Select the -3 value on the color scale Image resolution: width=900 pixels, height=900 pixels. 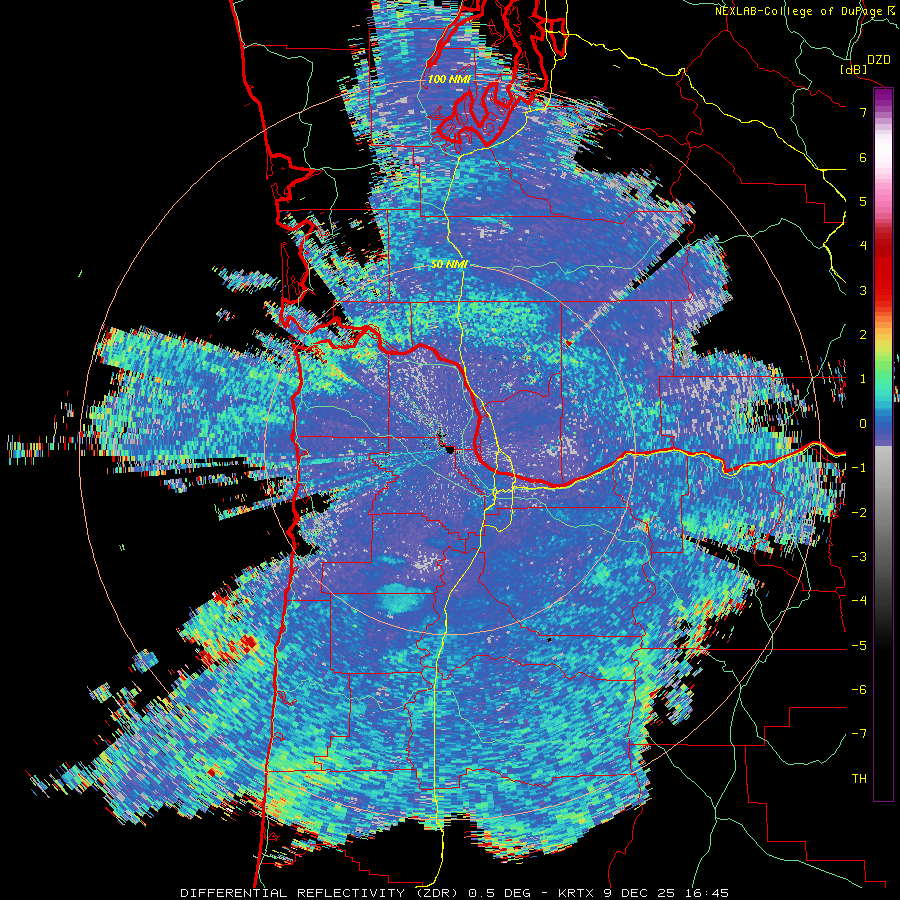[859, 557]
